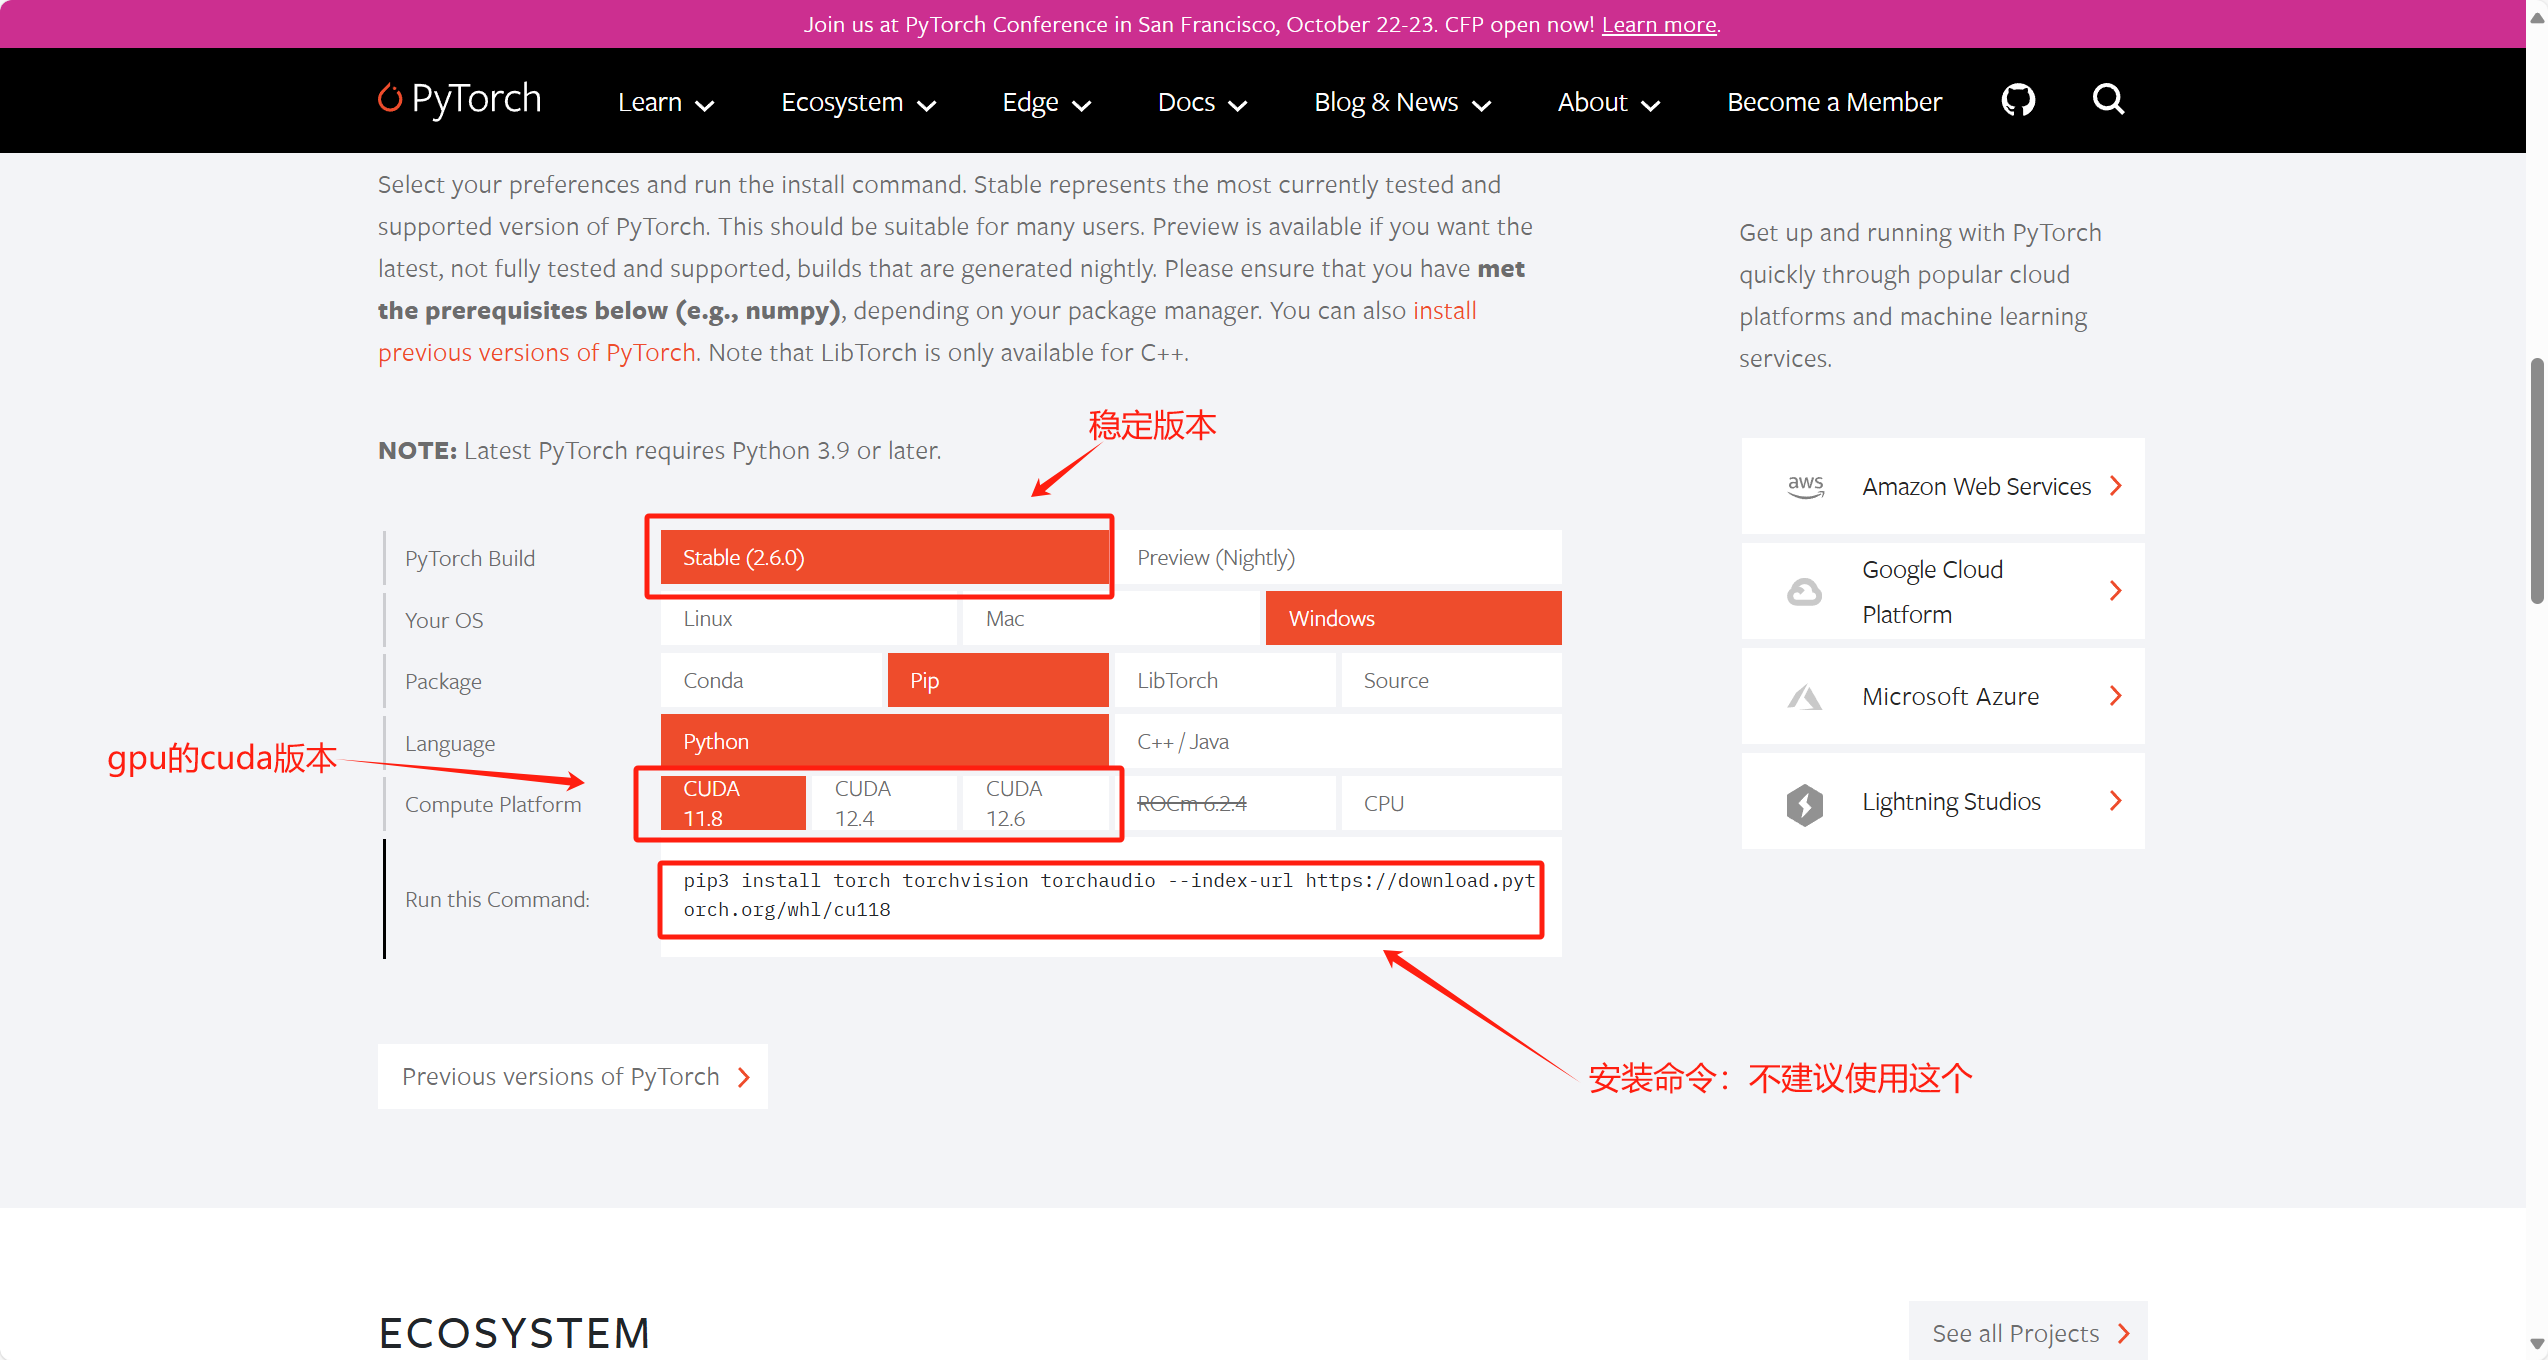2548x1360 pixels.
Task: Click the Microsoft Azure logo icon
Action: tap(1804, 697)
